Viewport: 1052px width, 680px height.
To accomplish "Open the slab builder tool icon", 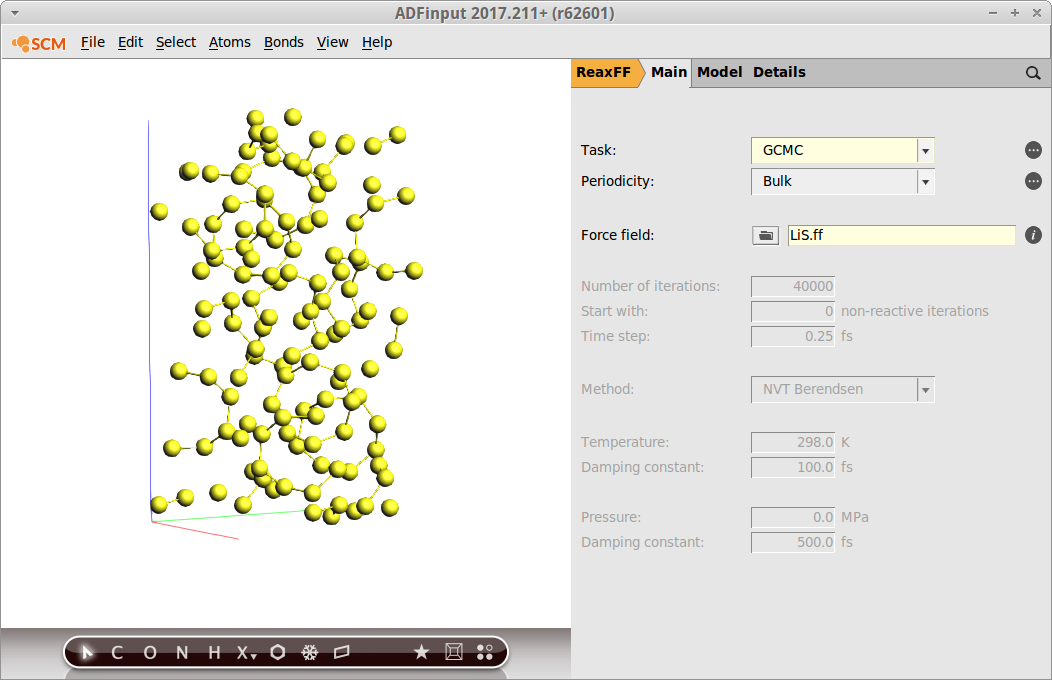I will [x=341, y=652].
